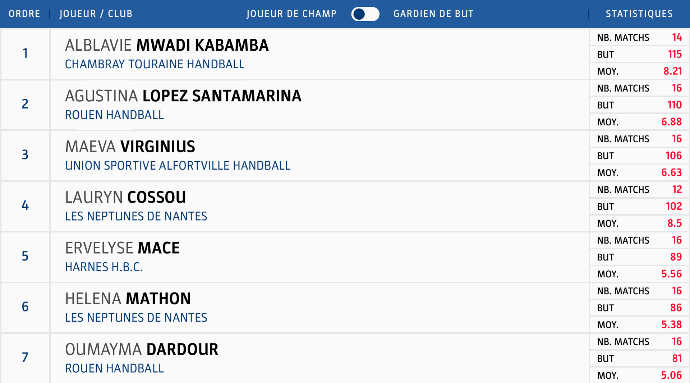Open player Helena Mathon
The width and height of the screenshot is (690, 383).
[x=128, y=299]
